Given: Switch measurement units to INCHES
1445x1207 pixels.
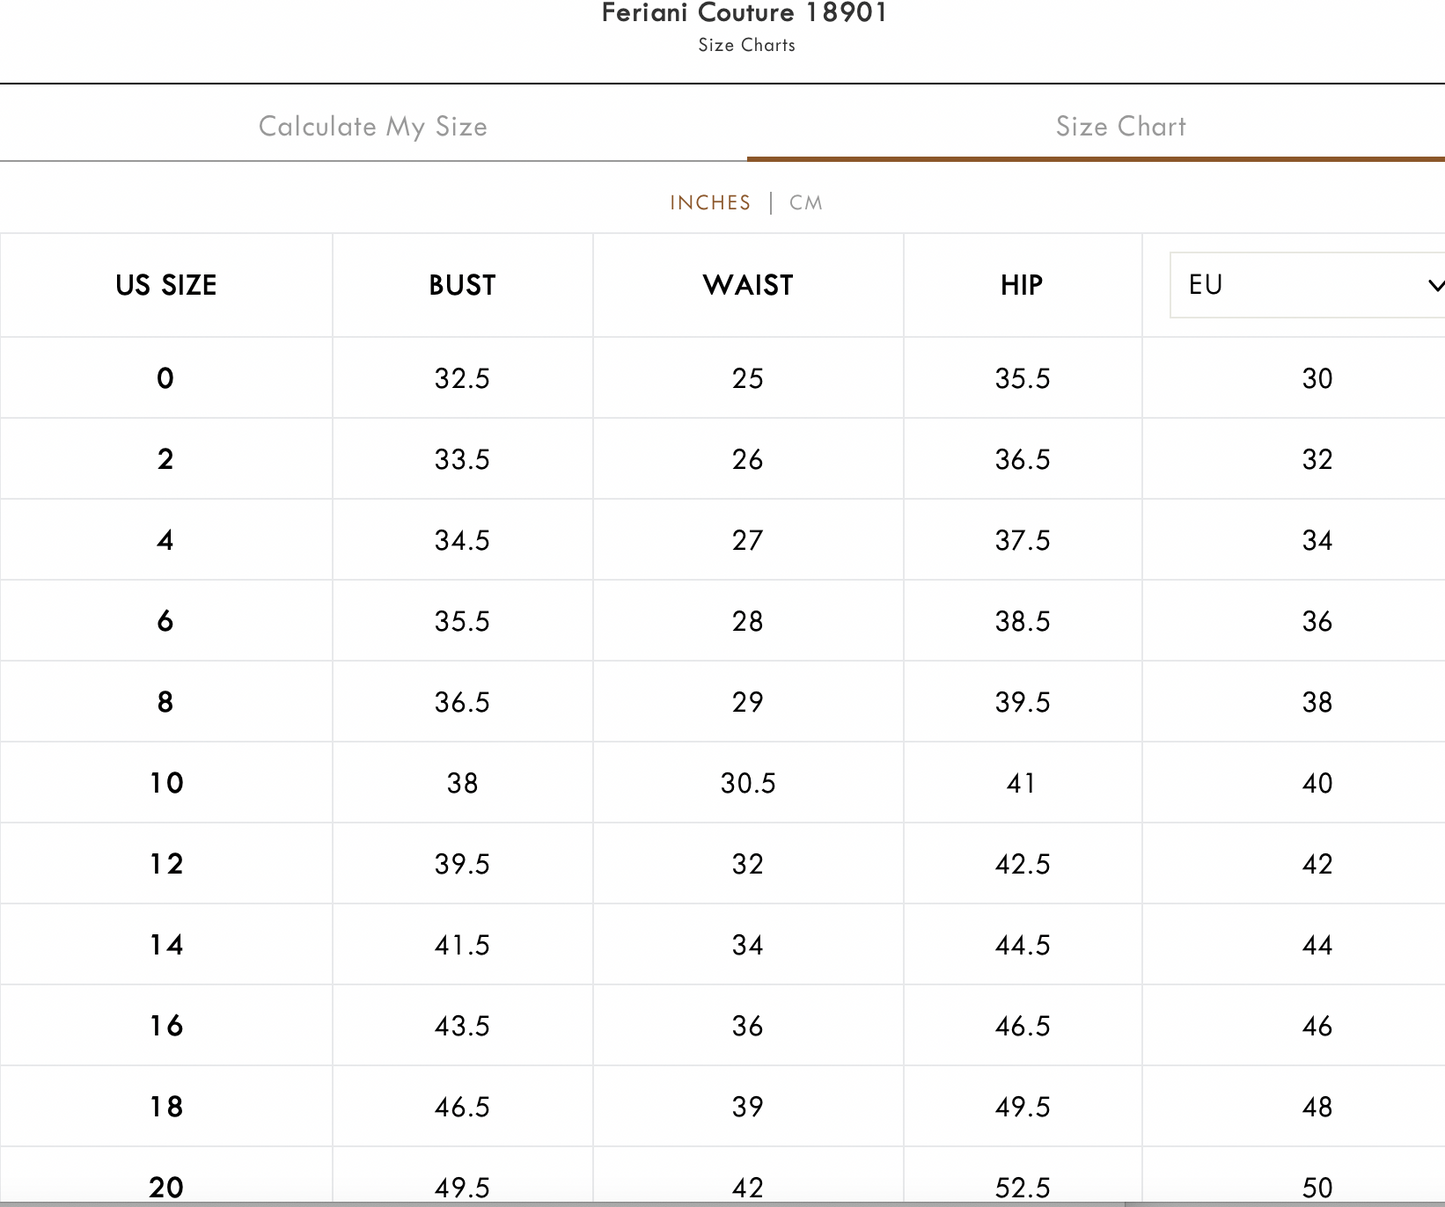Looking at the screenshot, I should [x=710, y=203].
